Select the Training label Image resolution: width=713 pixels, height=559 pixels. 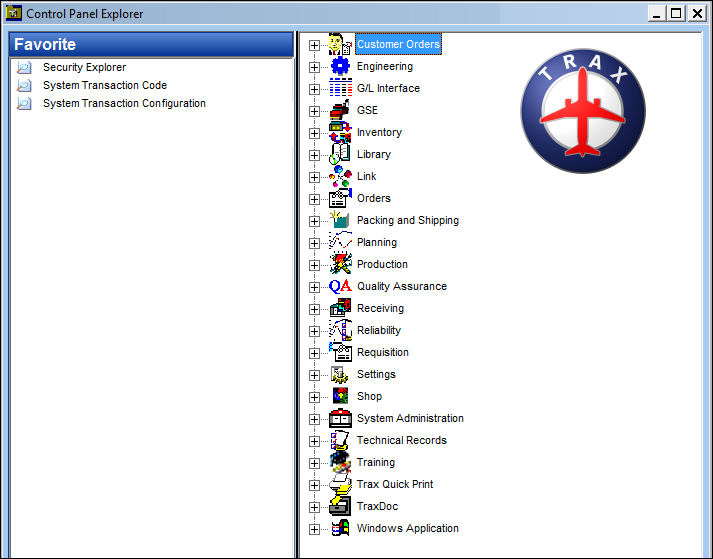pyautogui.click(x=376, y=462)
